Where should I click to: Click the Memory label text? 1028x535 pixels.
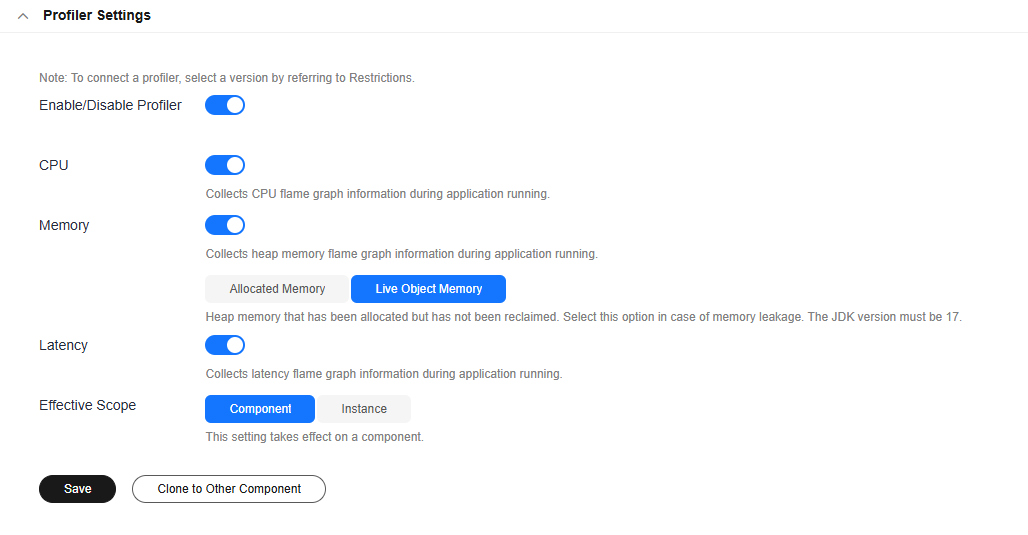pos(64,225)
